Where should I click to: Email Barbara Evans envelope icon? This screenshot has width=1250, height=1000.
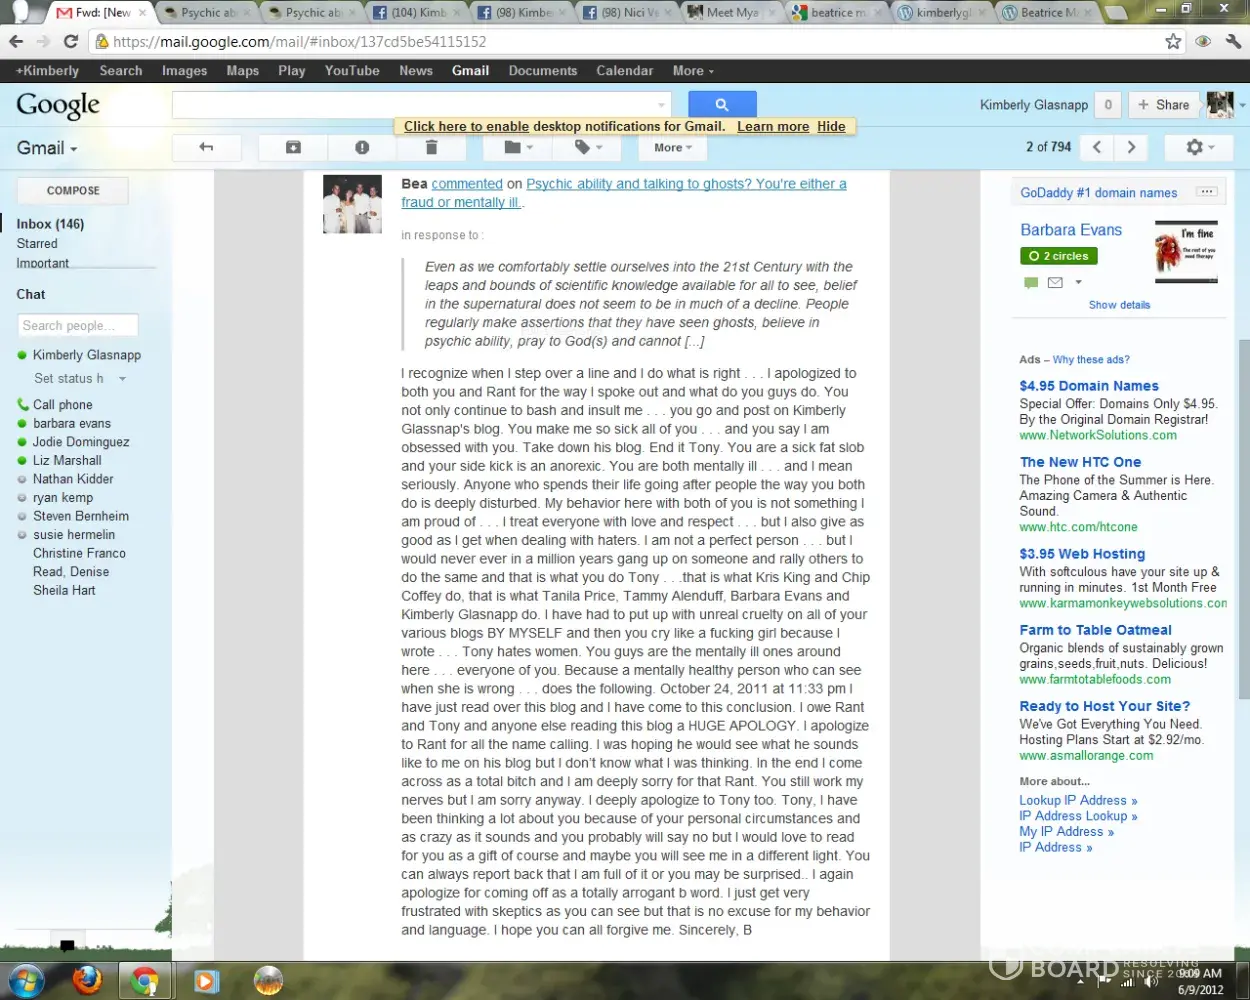pos(1054,283)
